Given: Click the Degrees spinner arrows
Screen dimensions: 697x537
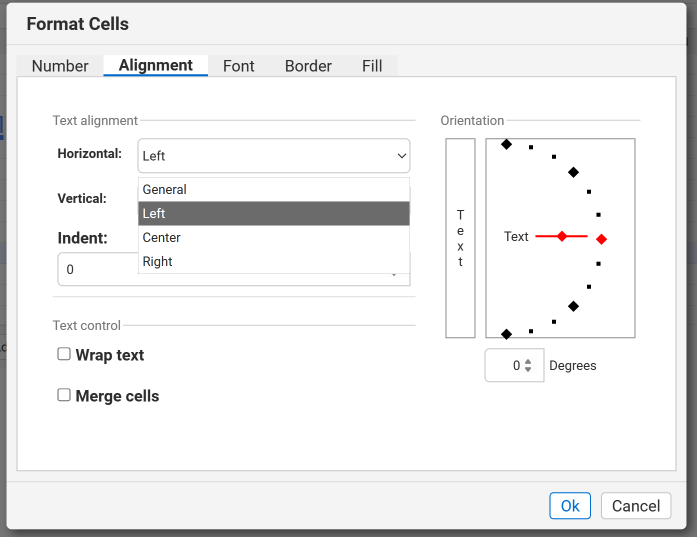Looking at the screenshot, I should tap(529, 366).
